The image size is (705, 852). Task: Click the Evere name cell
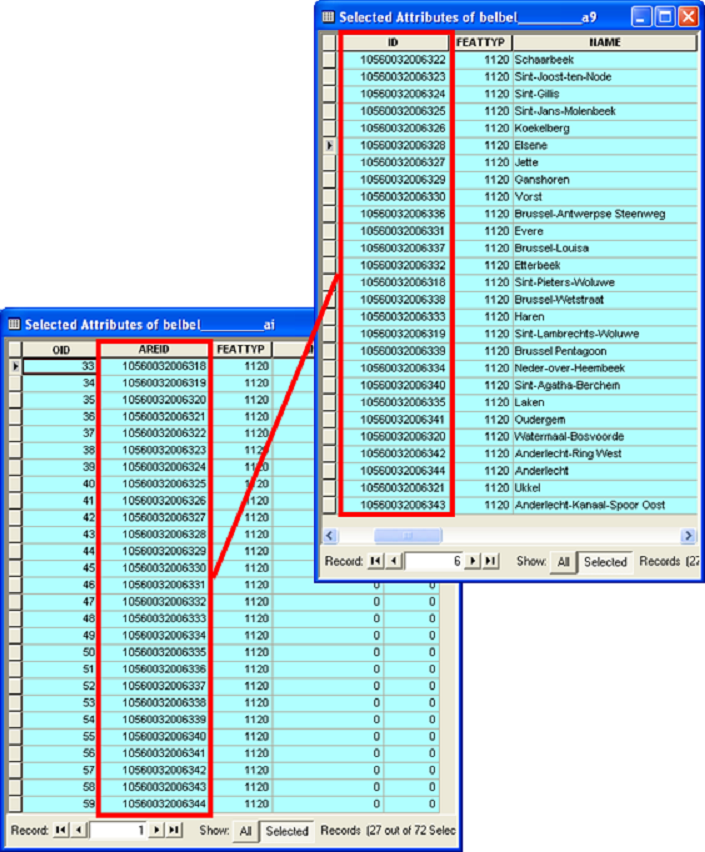pyautogui.click(x=605, y=231)
